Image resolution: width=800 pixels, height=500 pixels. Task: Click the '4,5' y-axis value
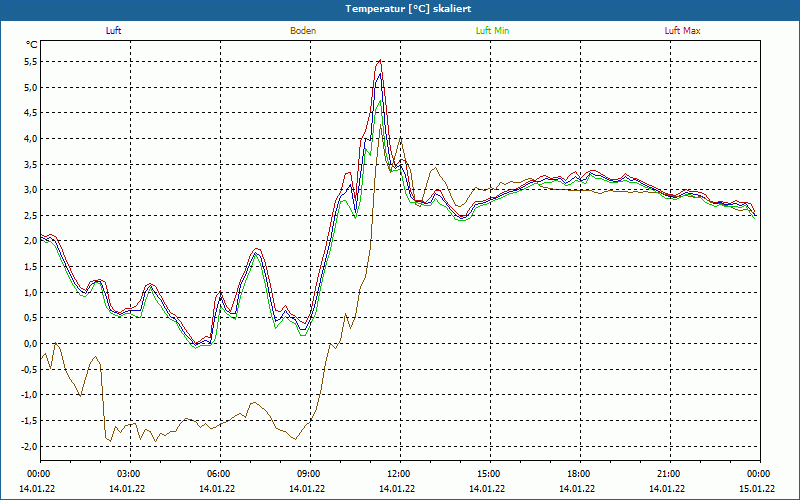31,113
